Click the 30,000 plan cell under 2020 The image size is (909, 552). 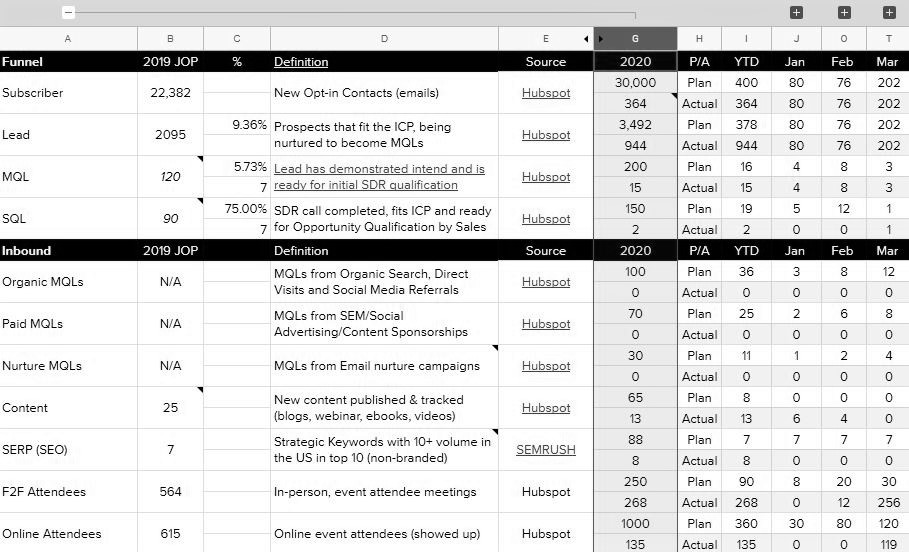[x=636, y=83]
